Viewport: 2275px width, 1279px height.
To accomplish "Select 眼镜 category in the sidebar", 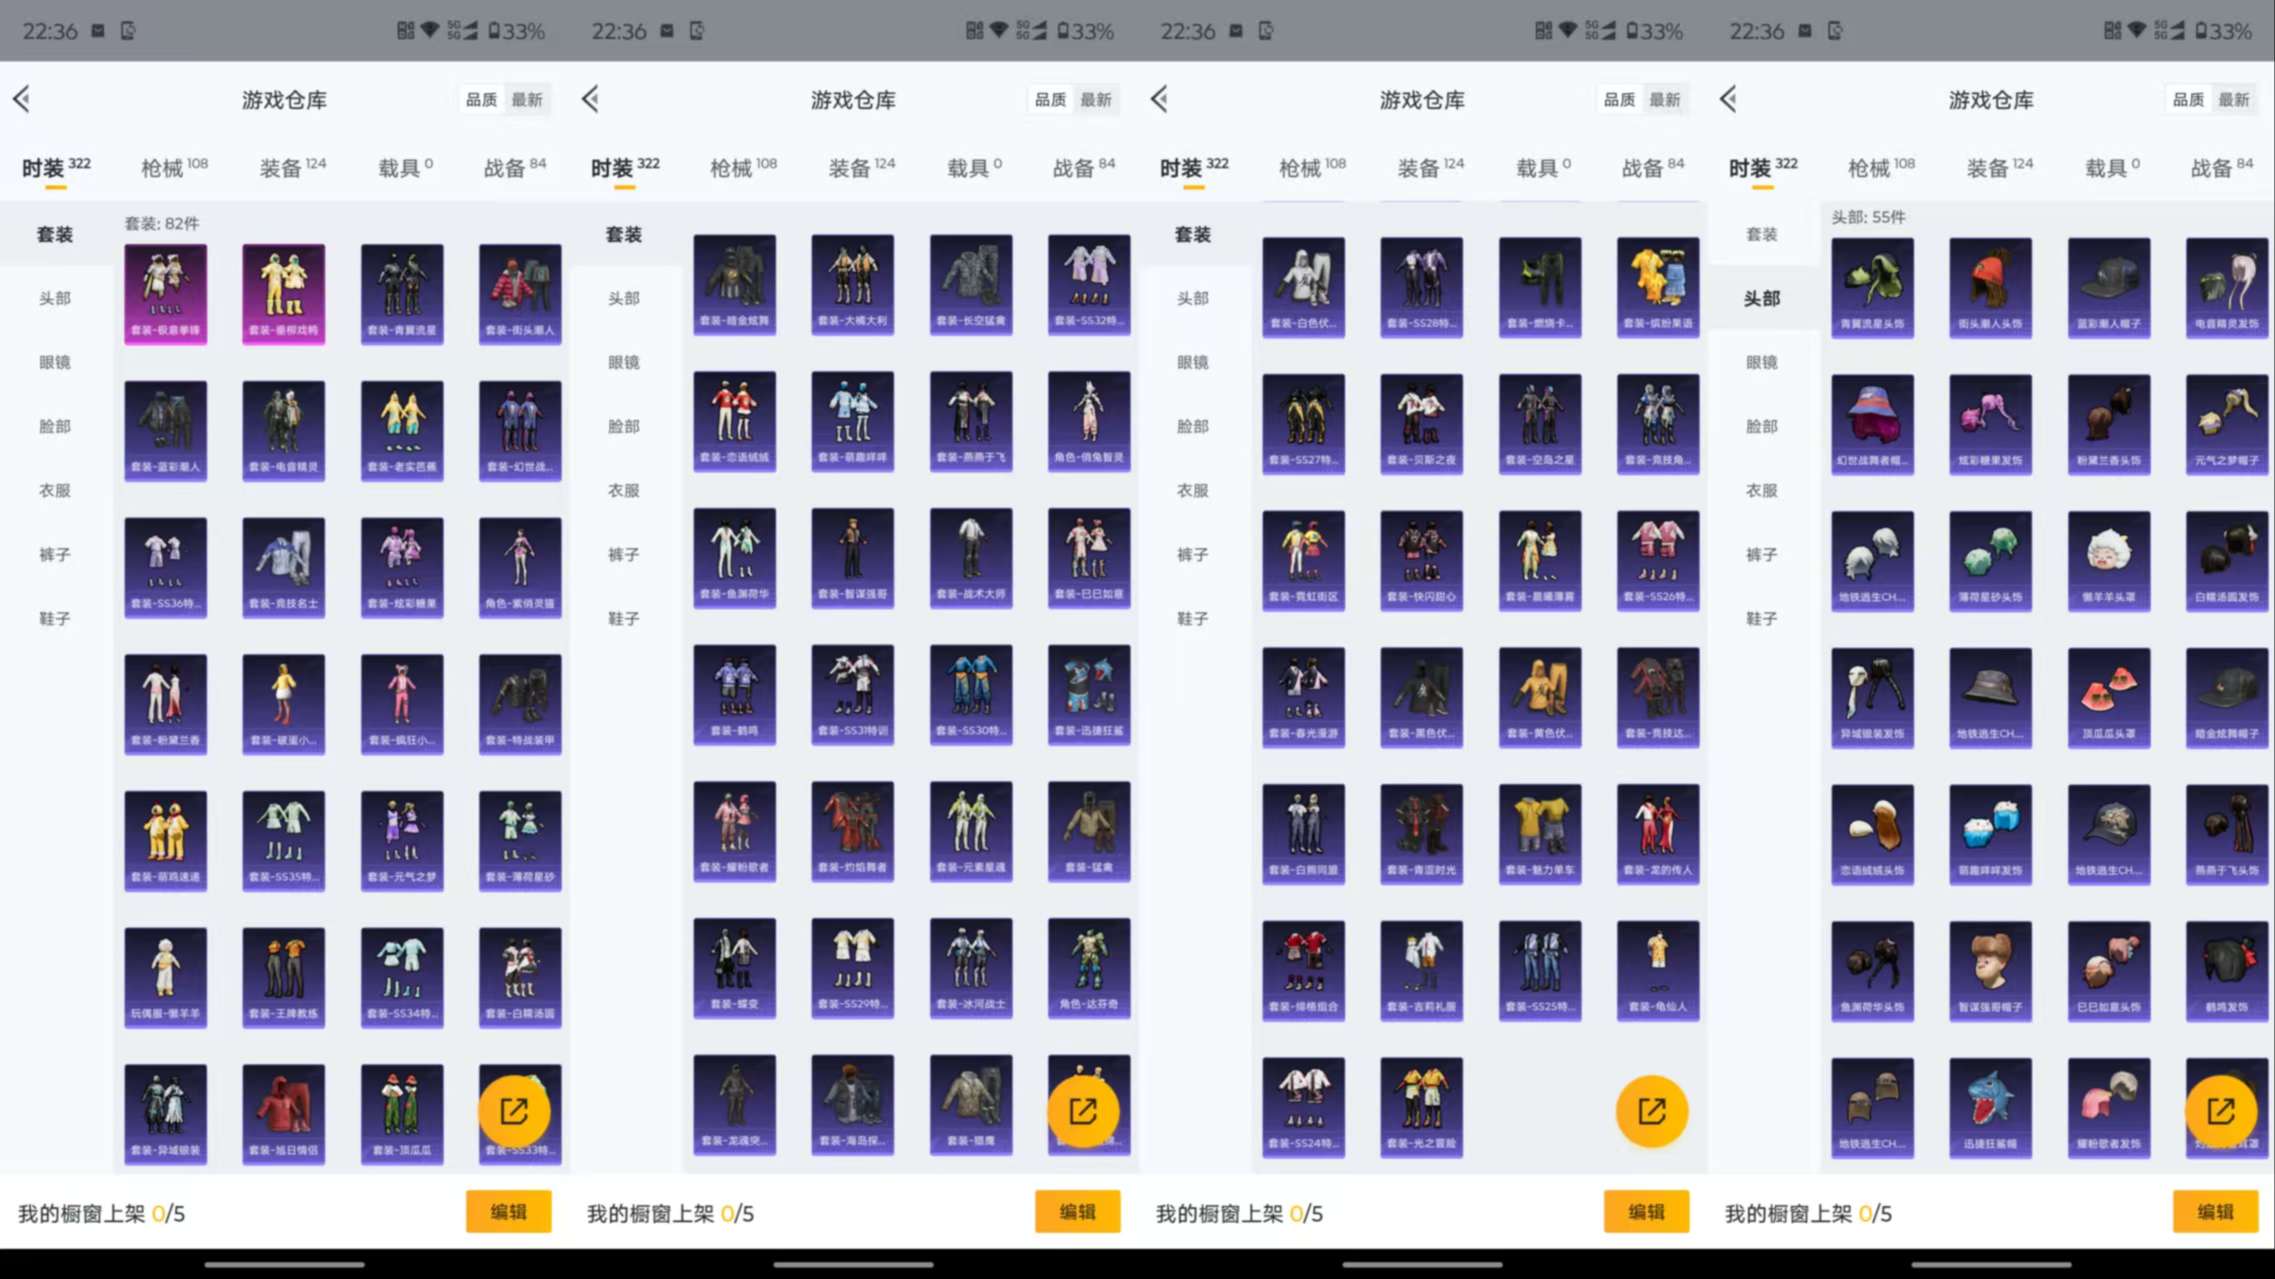I will tap(55, 362).
